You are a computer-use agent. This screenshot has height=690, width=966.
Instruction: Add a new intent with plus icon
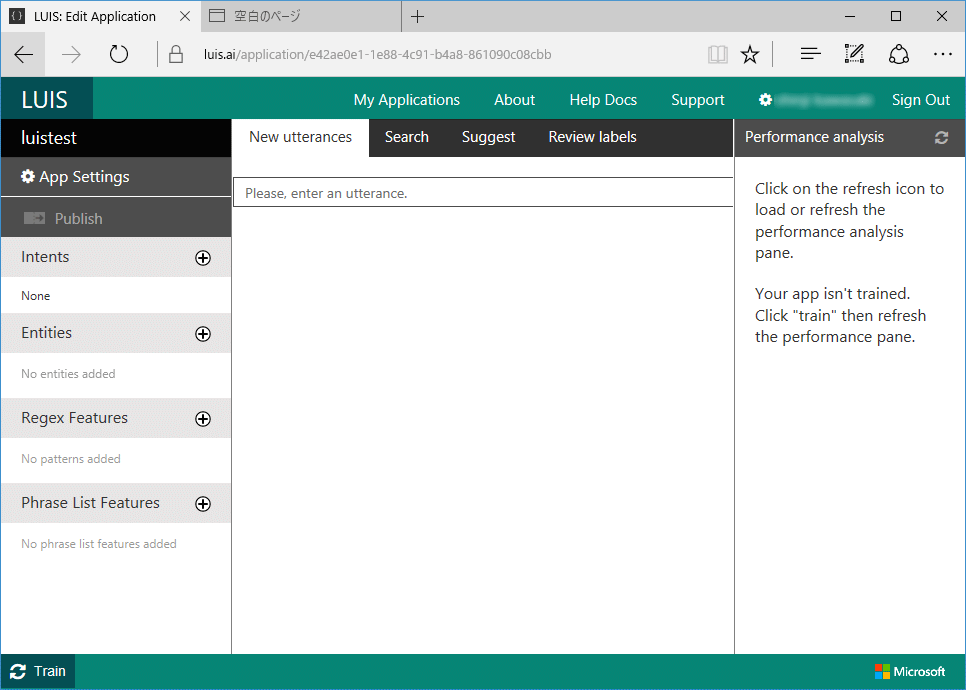[203, 258]
